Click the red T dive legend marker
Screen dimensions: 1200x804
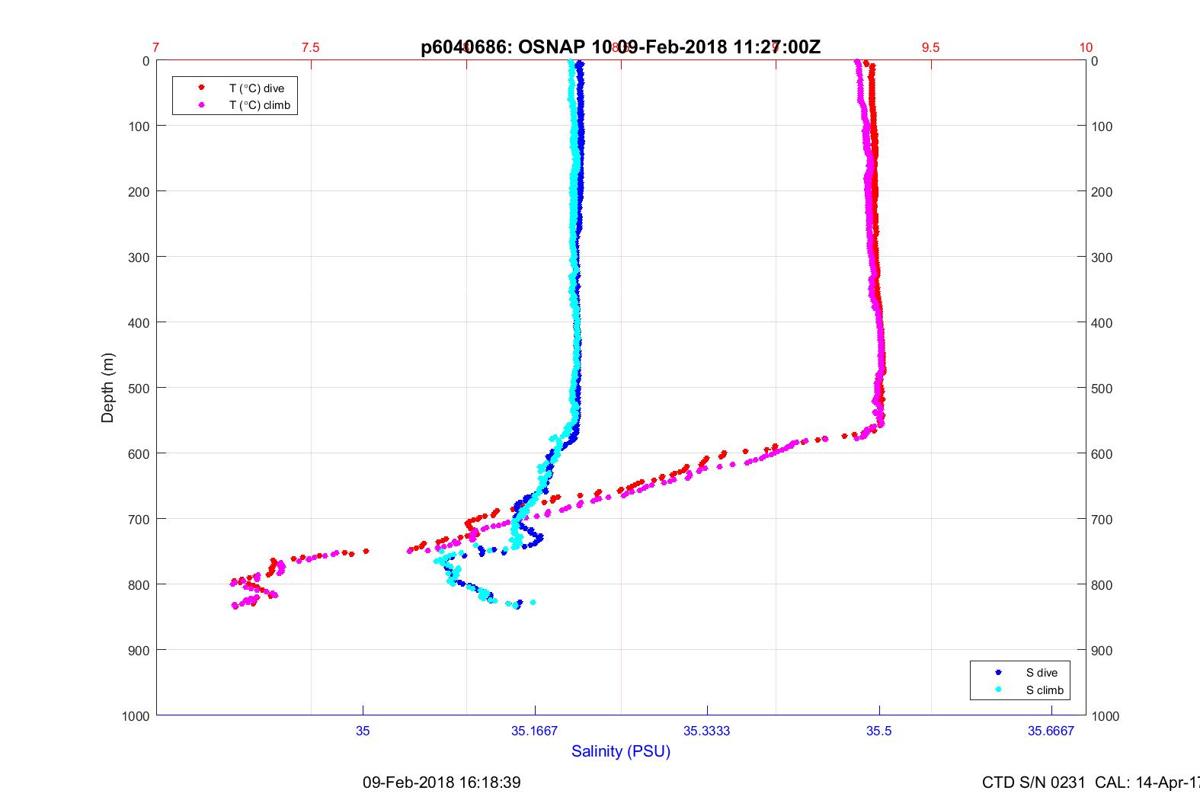pyautogui.click(x=203, y=88)
